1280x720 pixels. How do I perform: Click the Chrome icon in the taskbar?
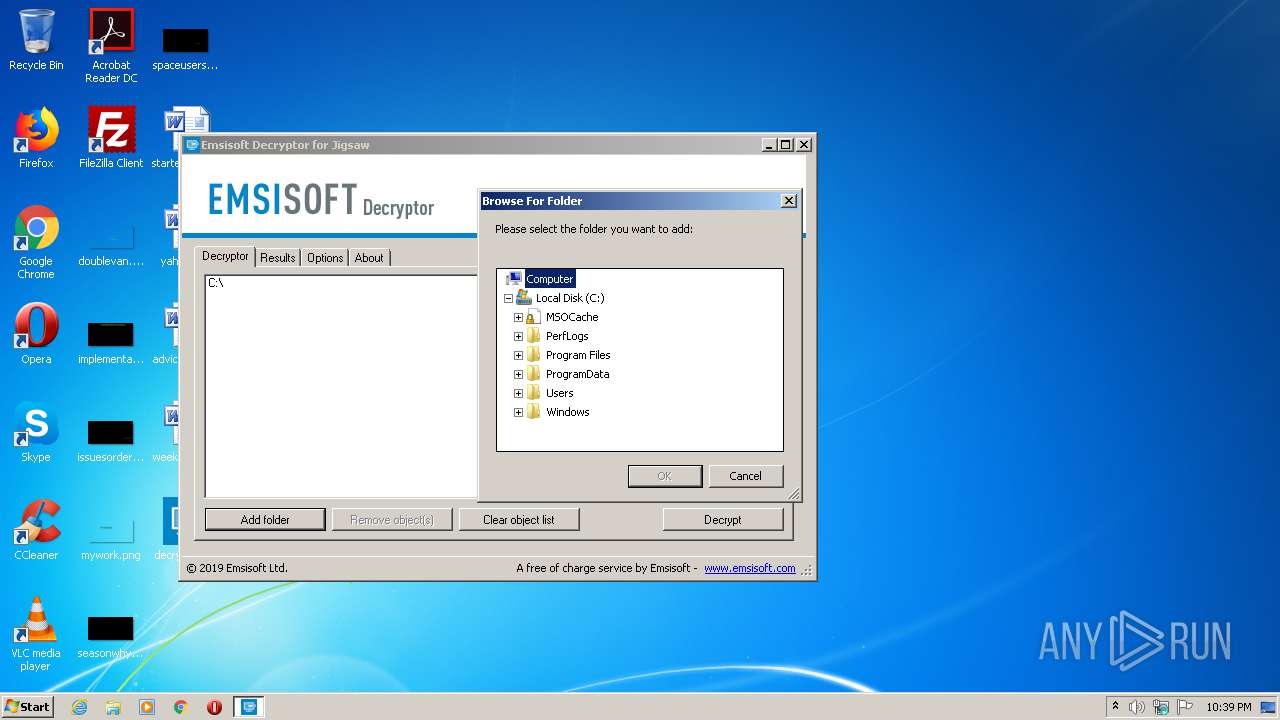(181, 707)
